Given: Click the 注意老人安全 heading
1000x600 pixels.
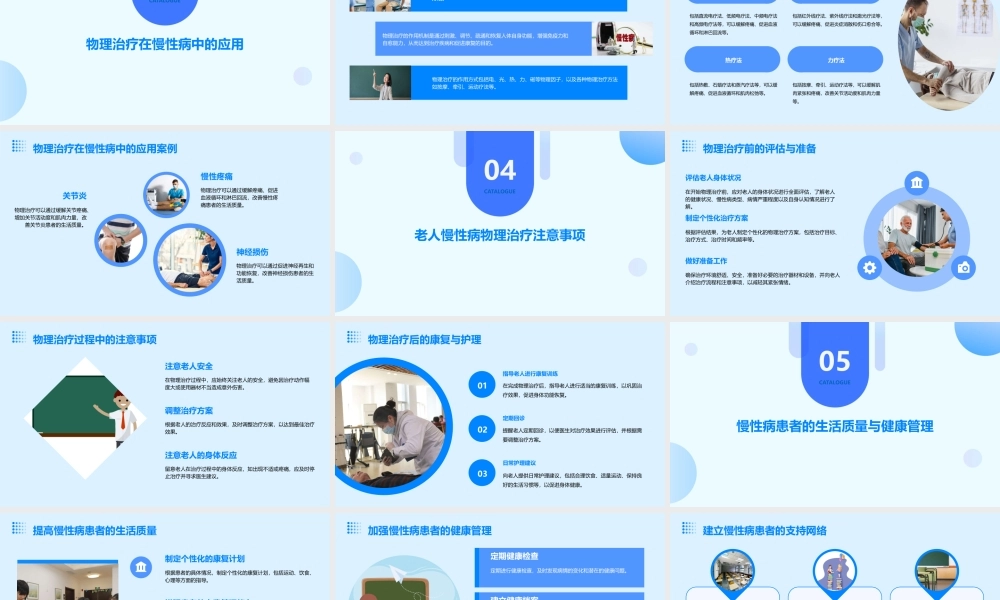Looking at the screenshot, I should click(189, 366).
